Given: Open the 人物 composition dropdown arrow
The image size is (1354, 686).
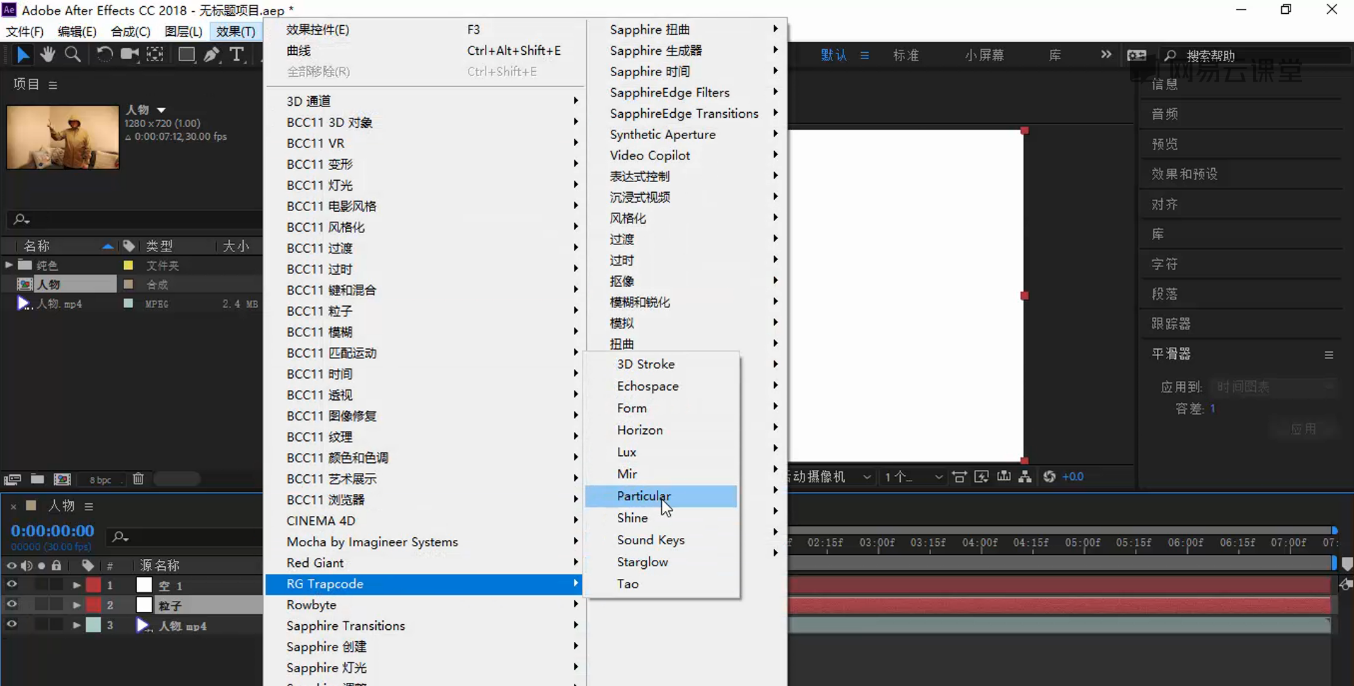Looking at the screenshot, I should click(x=161, y=110).
